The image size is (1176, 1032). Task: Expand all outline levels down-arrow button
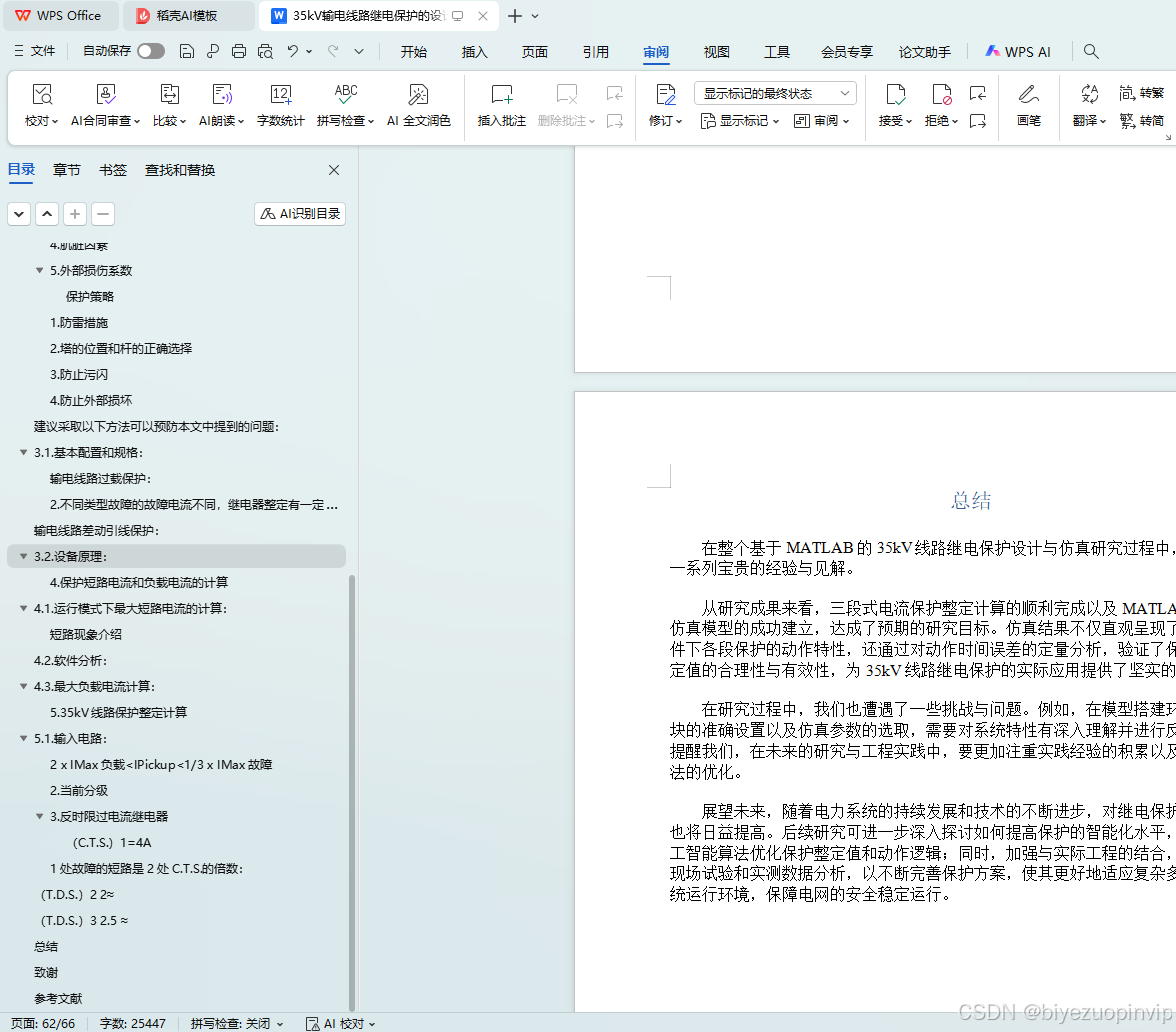pos(19,214)
